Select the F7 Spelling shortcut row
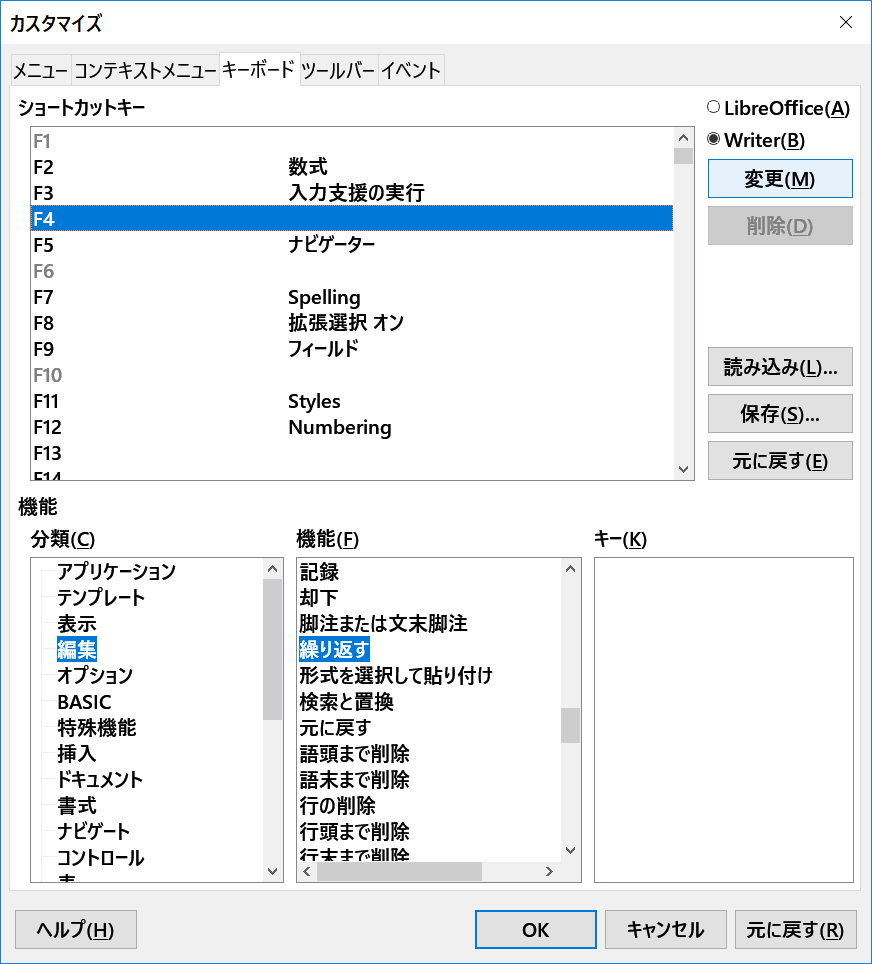This screenshot has height=964, width=872. point(350,297)
